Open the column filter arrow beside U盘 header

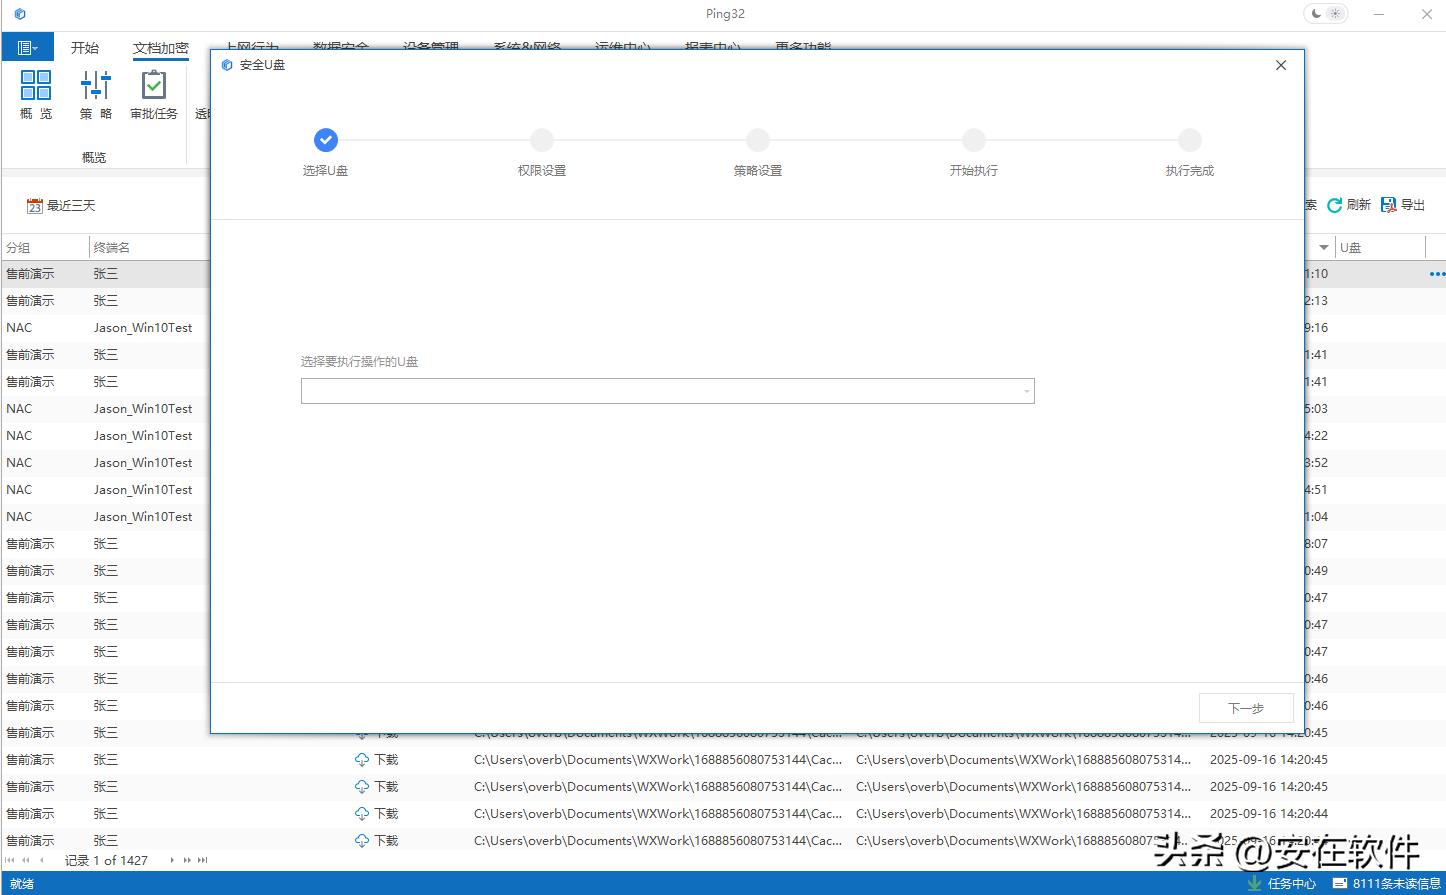pos(1324,248)
